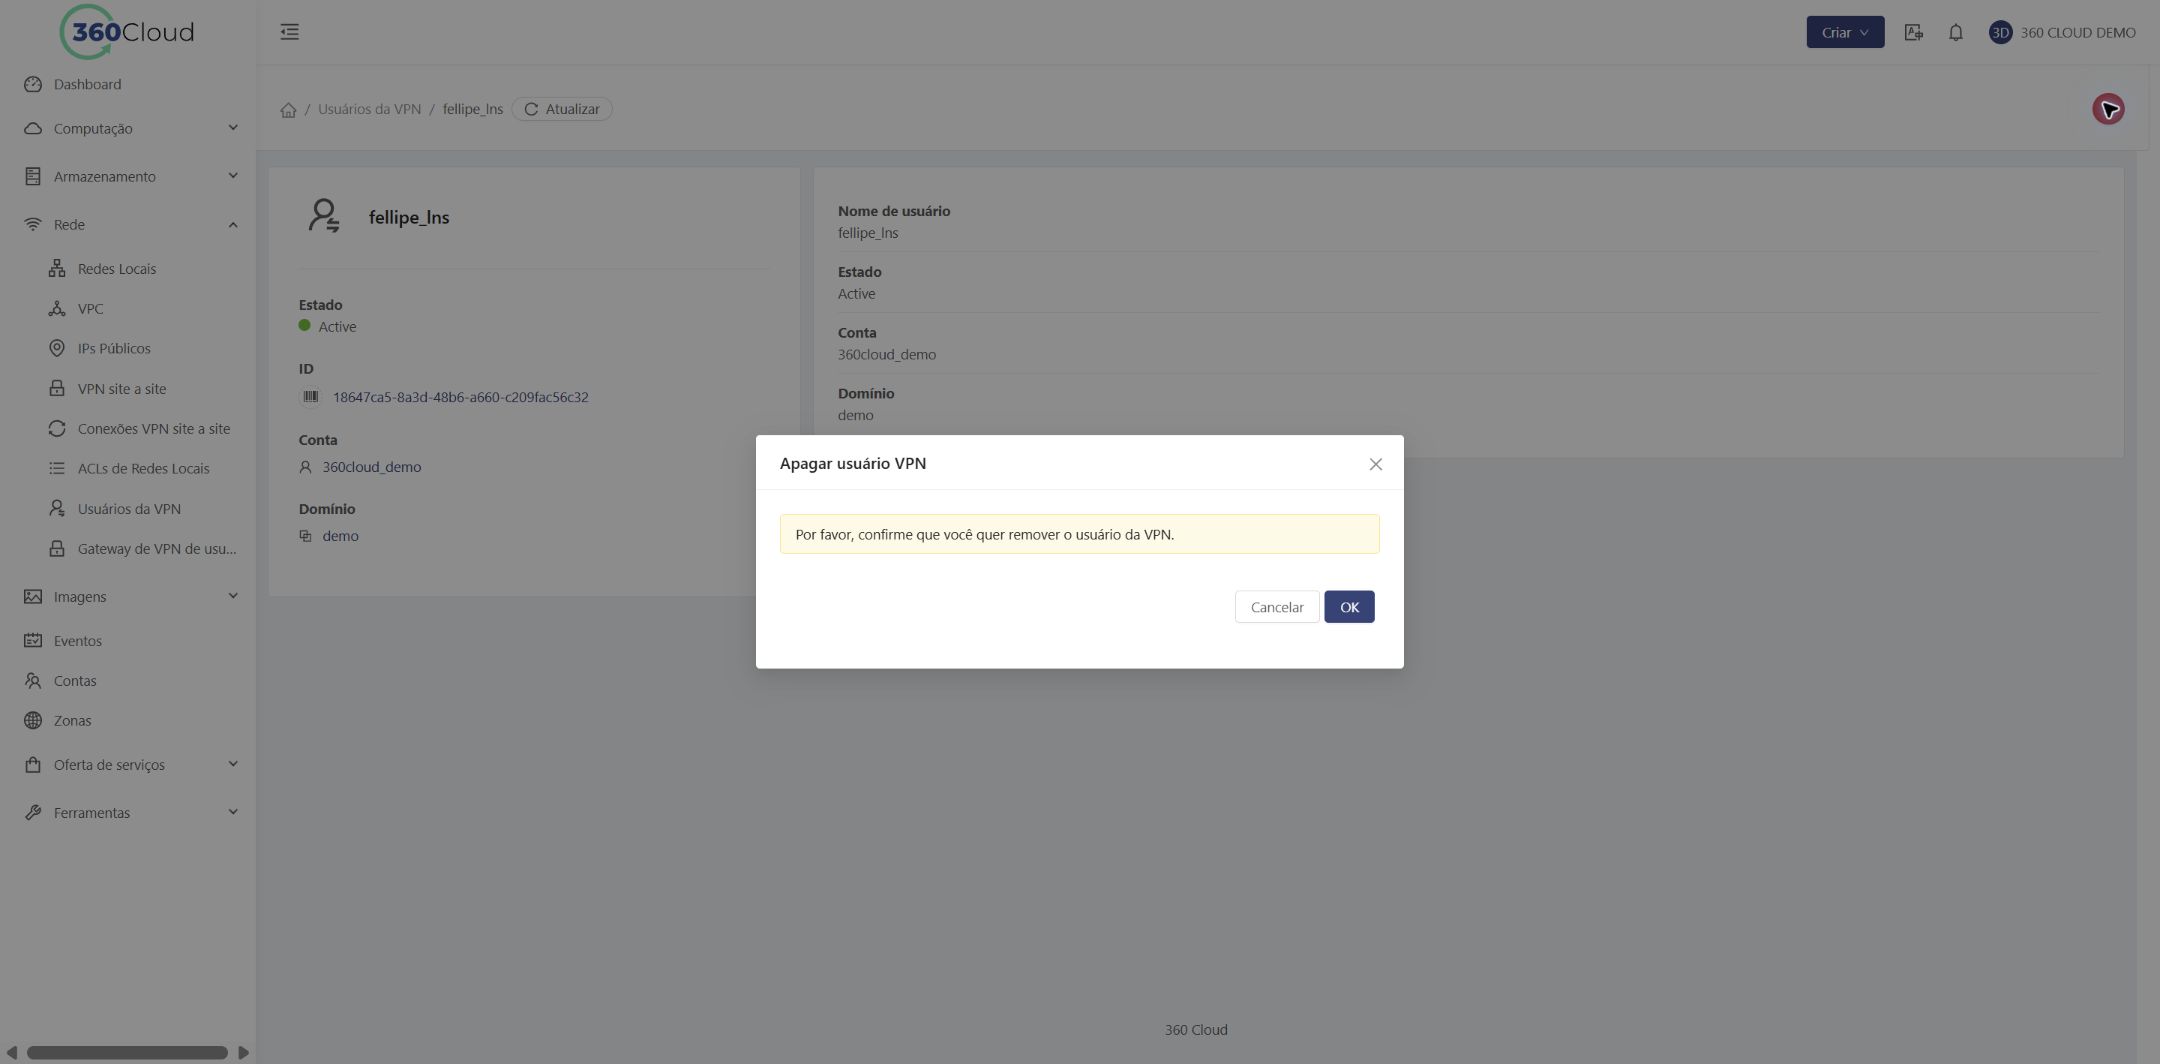Toggle the sidebar collapse icon
The width and height of the screenshot is (2160, 1064).
click(x=289, y=32)
